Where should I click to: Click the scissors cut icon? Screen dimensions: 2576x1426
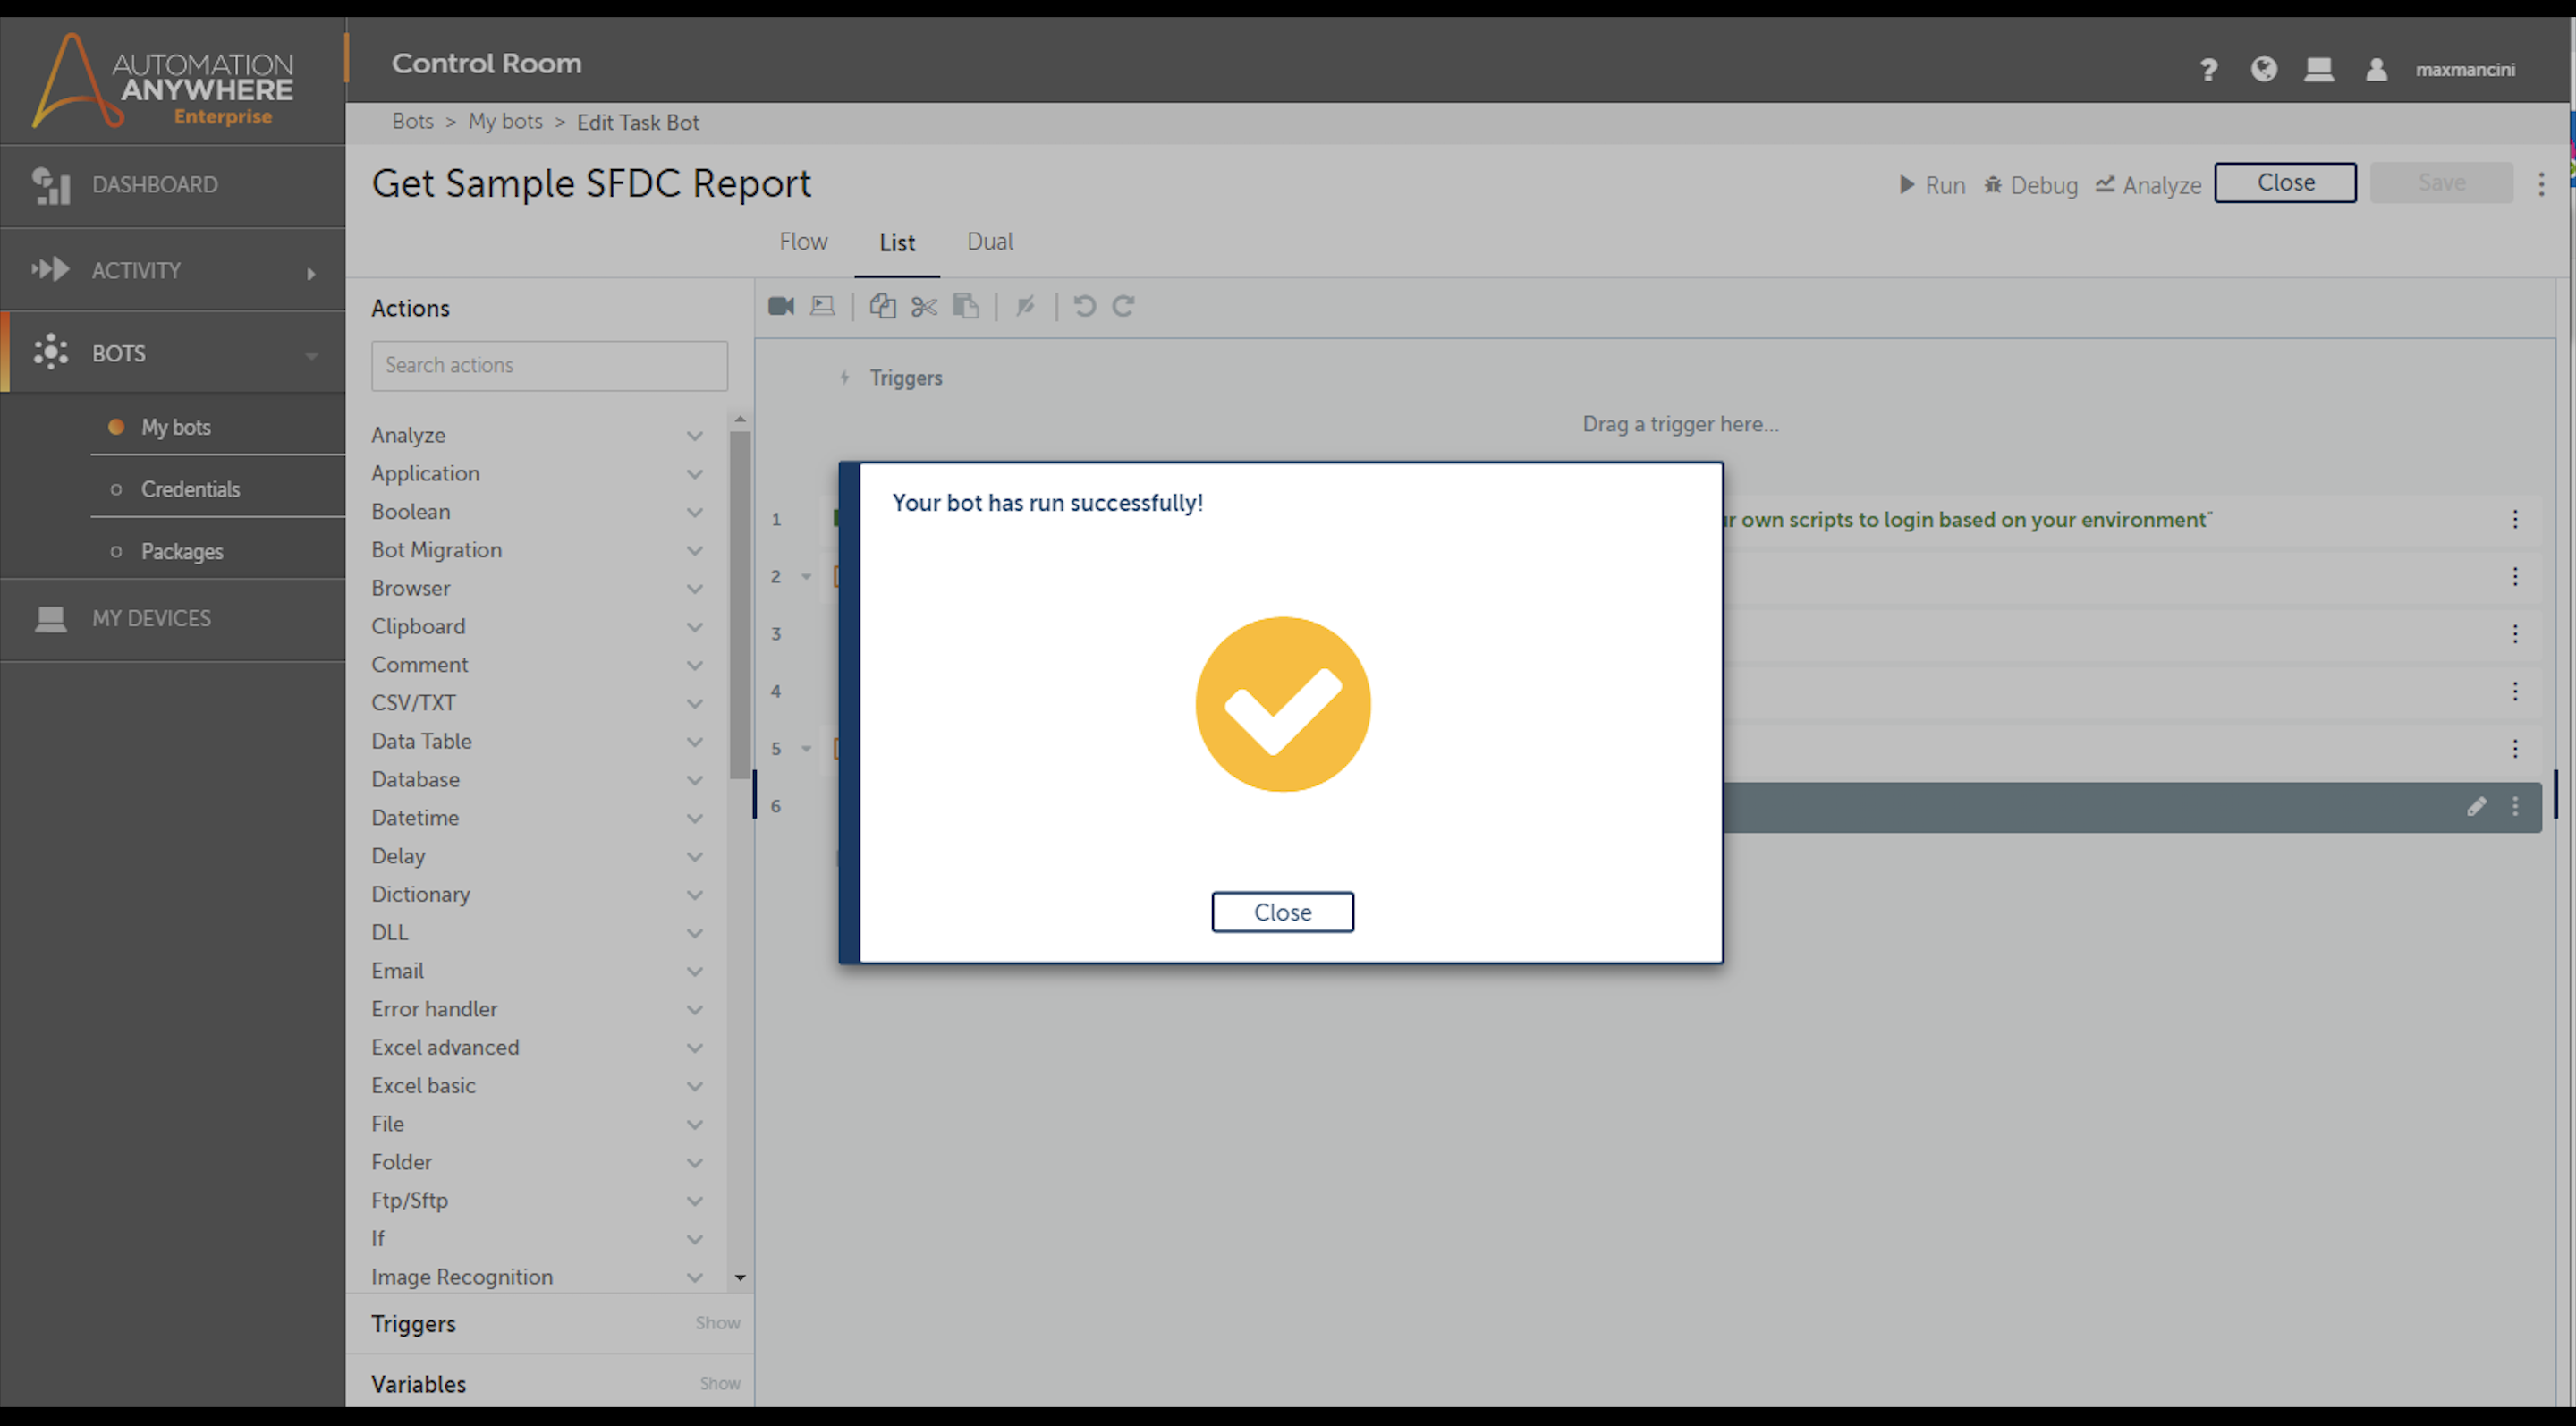pos(924,306)
